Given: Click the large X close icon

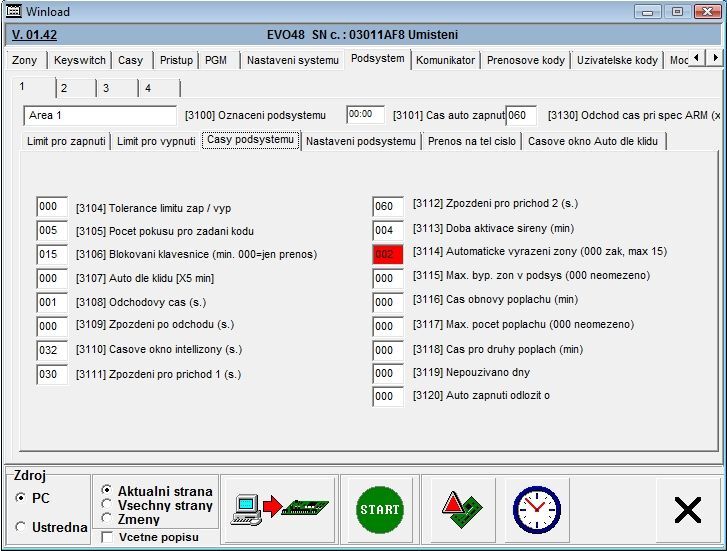Looking at the screenshot, I should pos(687,510).
